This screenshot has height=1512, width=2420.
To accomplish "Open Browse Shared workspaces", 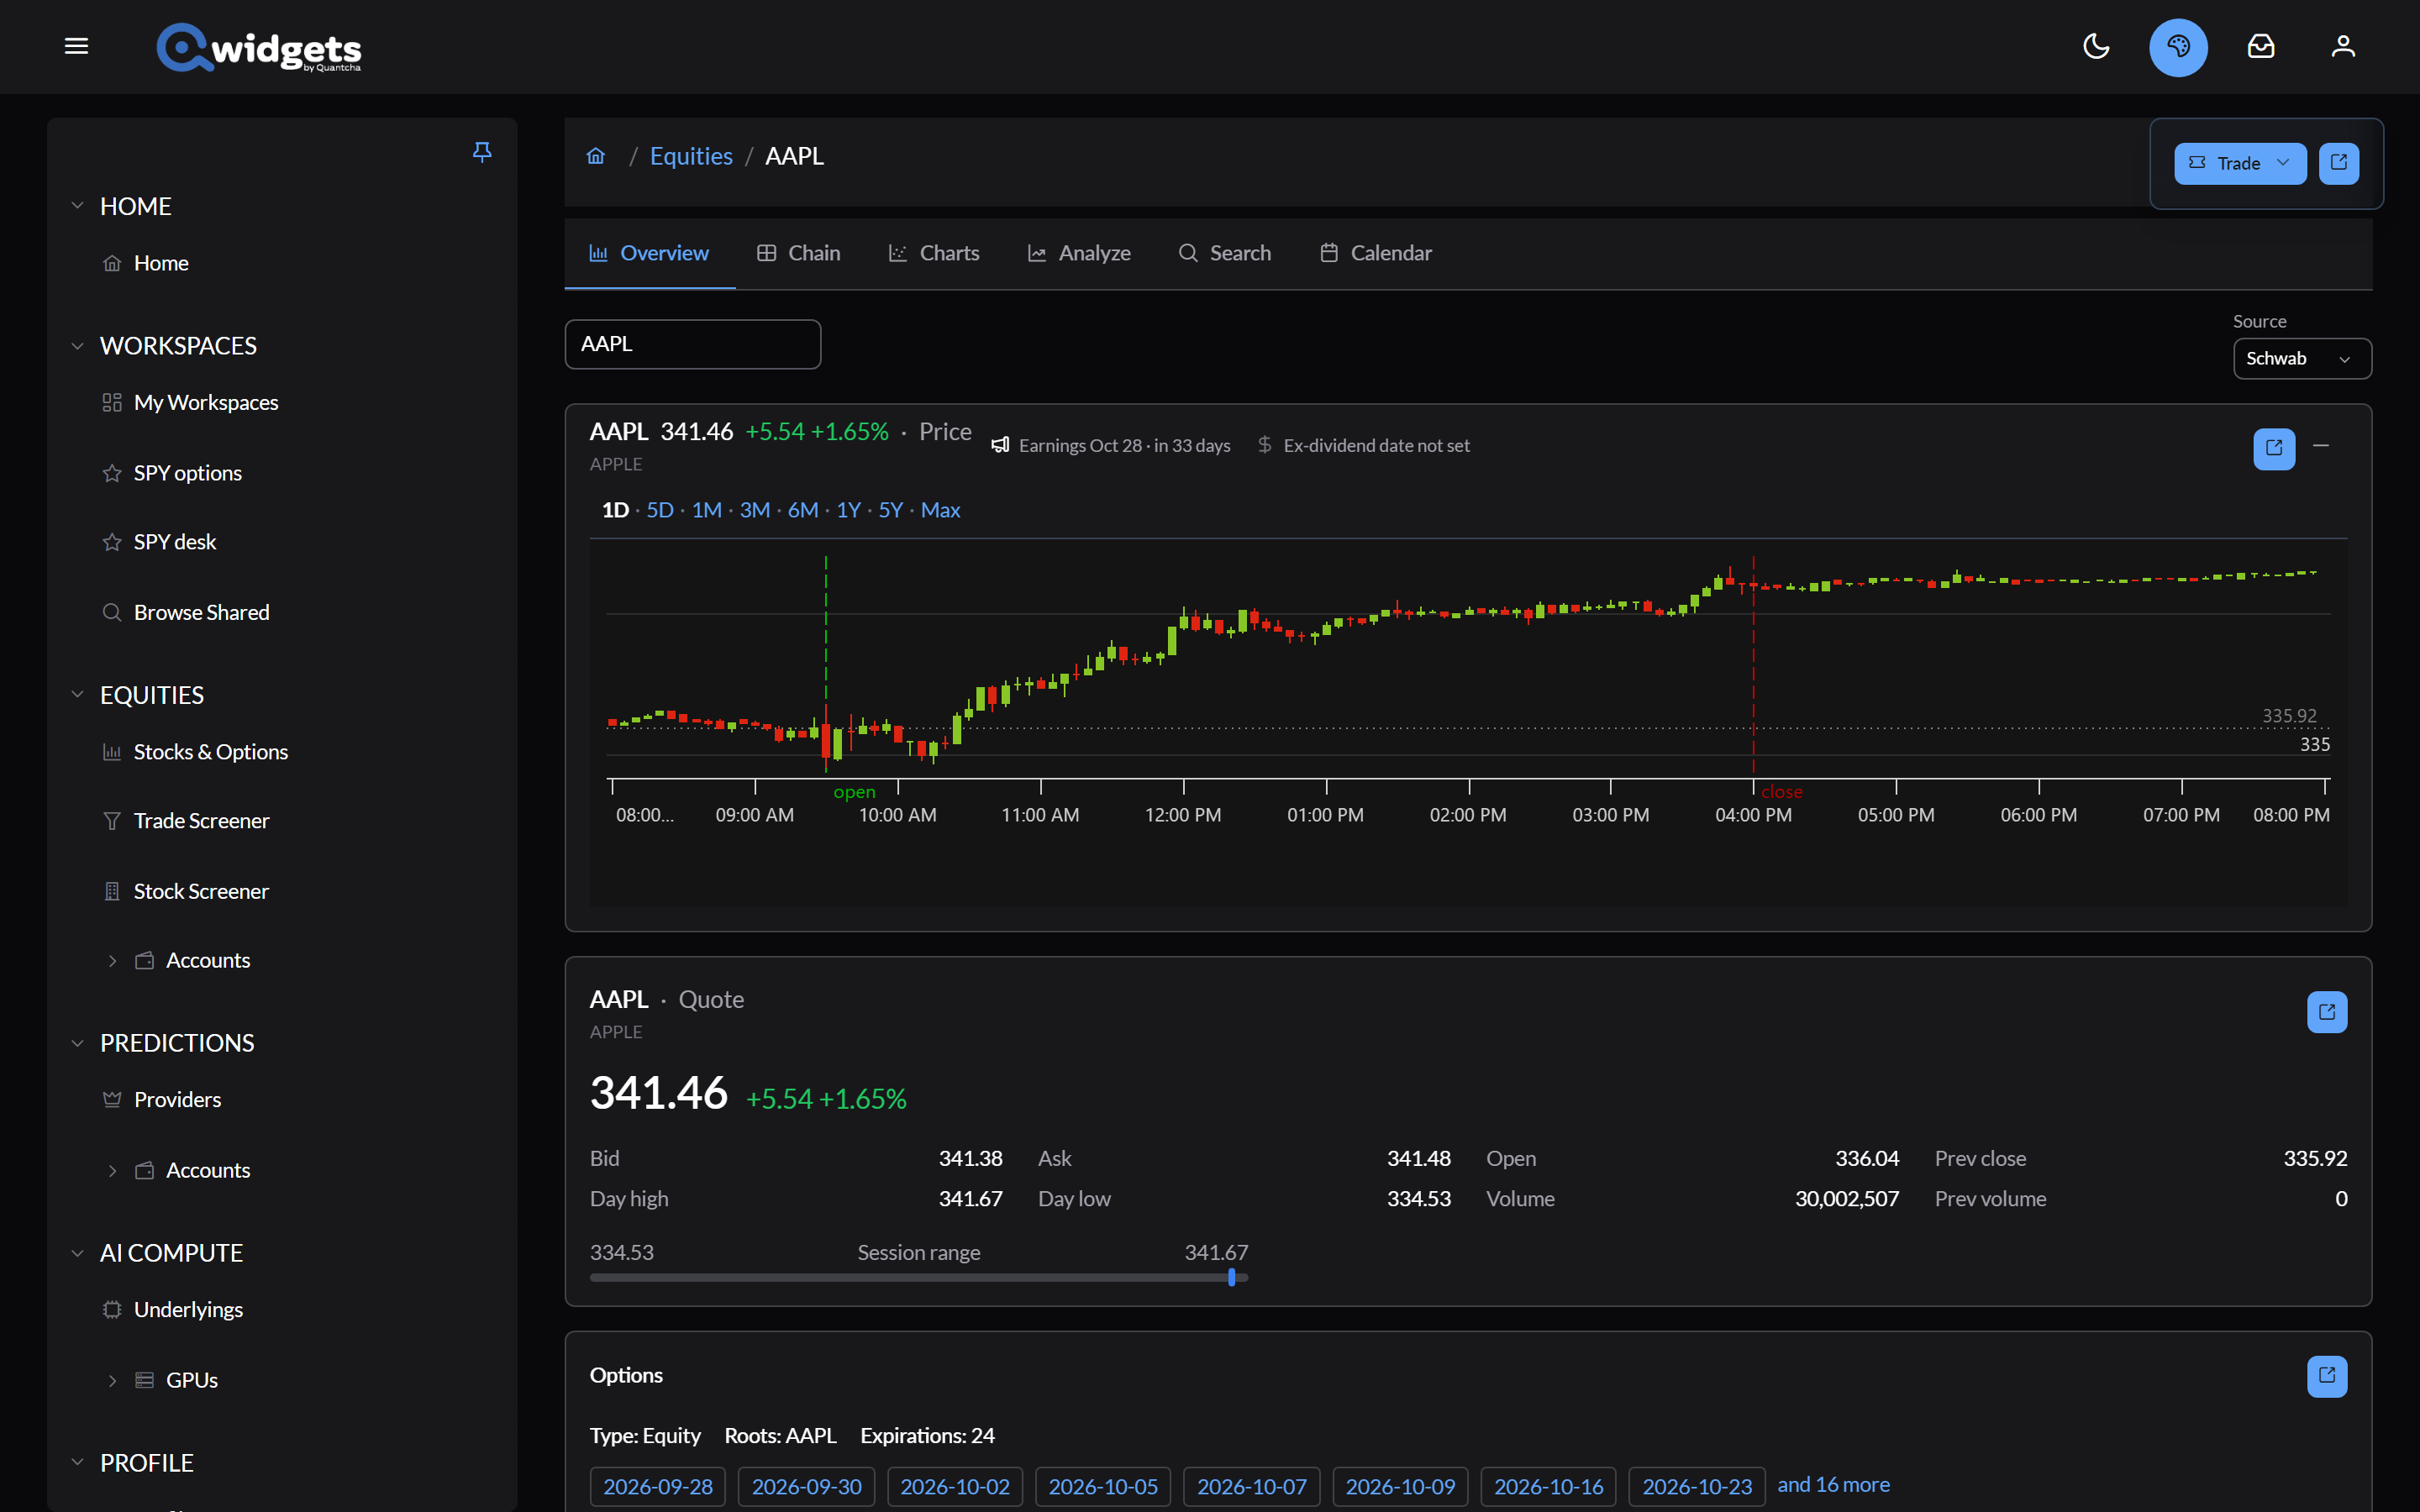I will (201, 612).
